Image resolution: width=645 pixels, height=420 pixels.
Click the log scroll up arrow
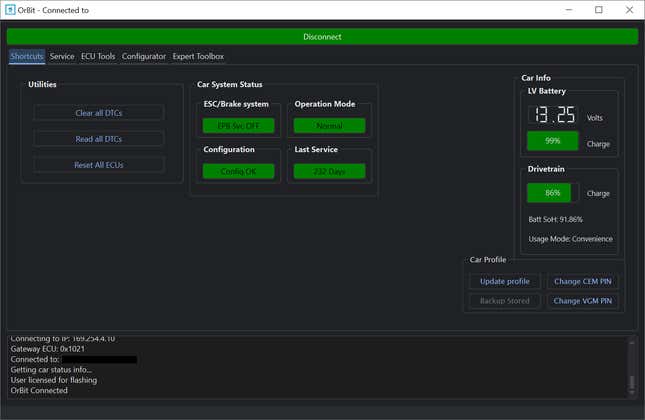tap(631, 343)
